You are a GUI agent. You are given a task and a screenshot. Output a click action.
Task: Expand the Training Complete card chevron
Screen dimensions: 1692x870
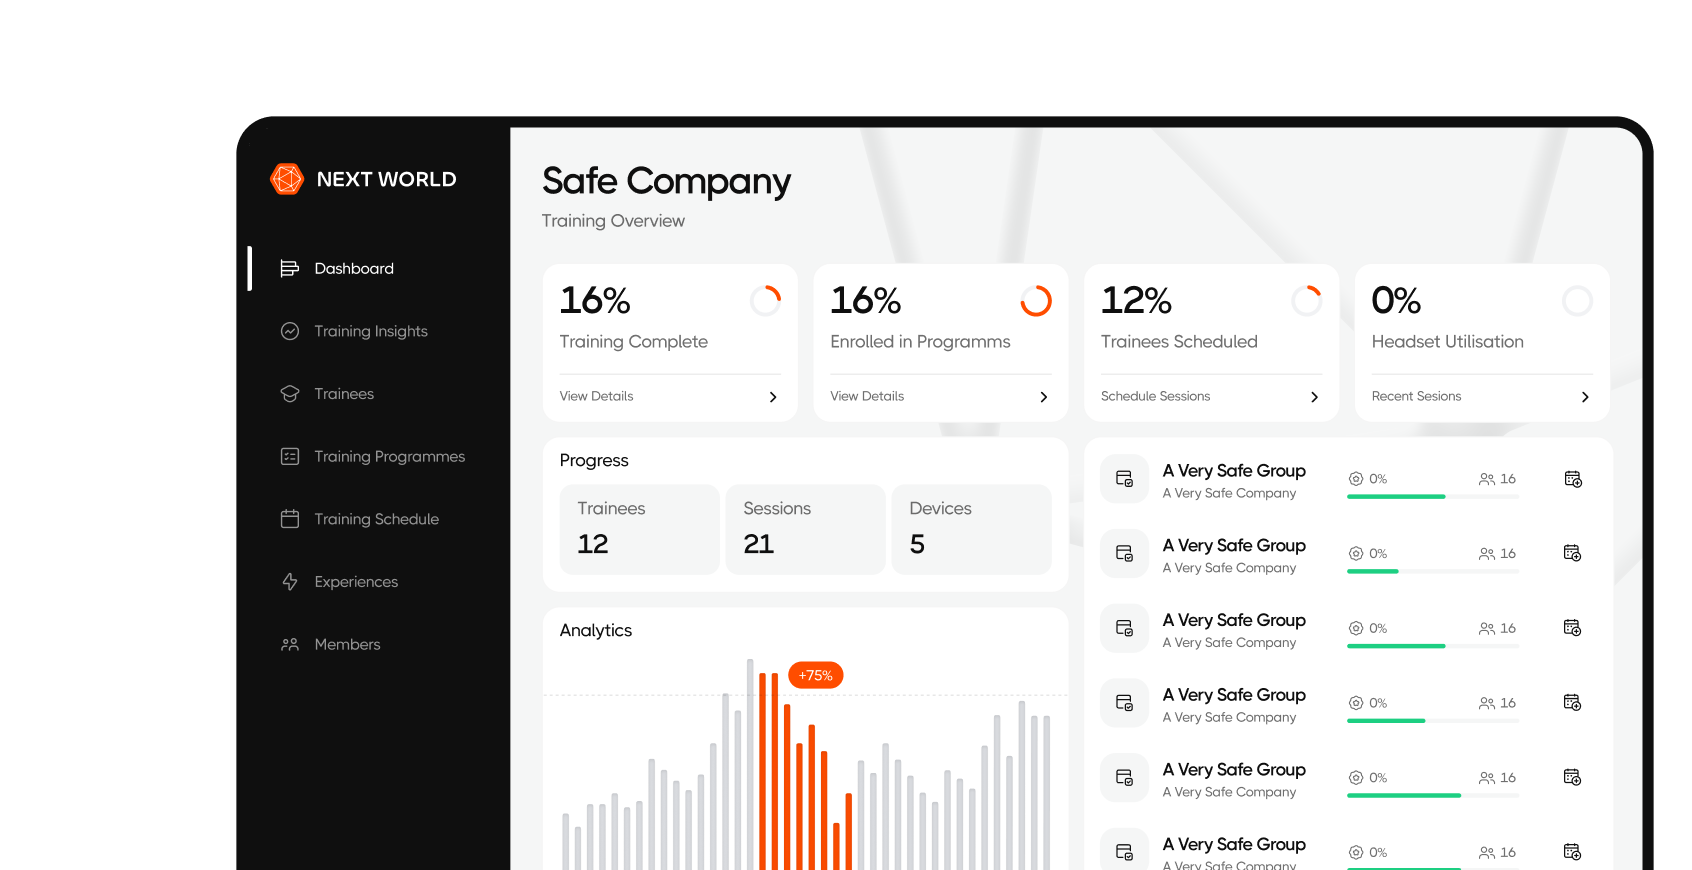coord(773,397)
